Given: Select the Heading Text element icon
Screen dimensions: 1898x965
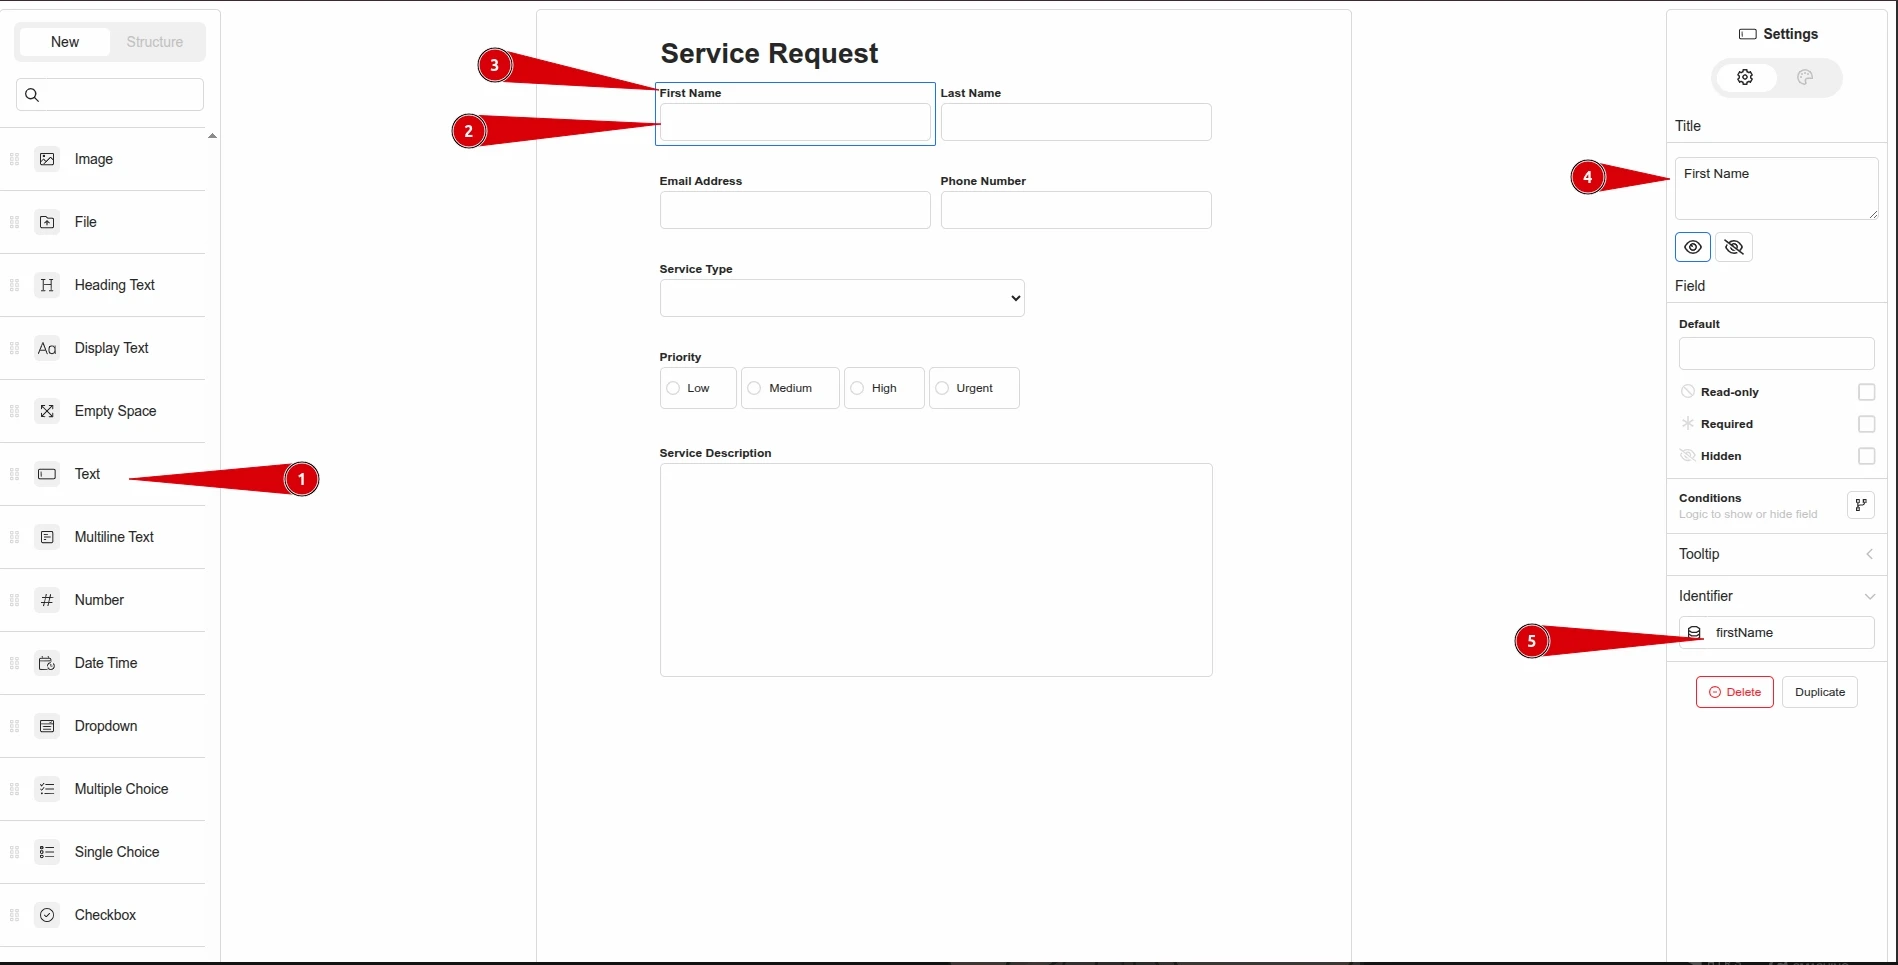Looking at the screenshot, I should point(47,285).
